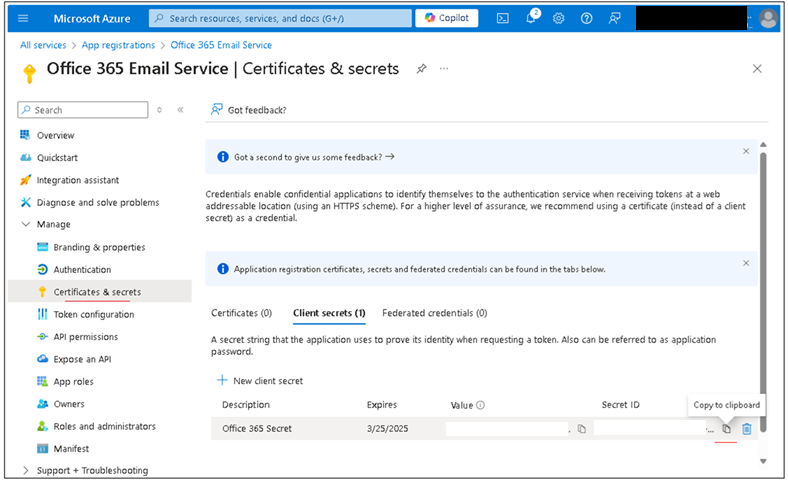Screen dimensions: 788x482
Task: Collapse the sidebar with double chevron
Action: coord(180,110)
